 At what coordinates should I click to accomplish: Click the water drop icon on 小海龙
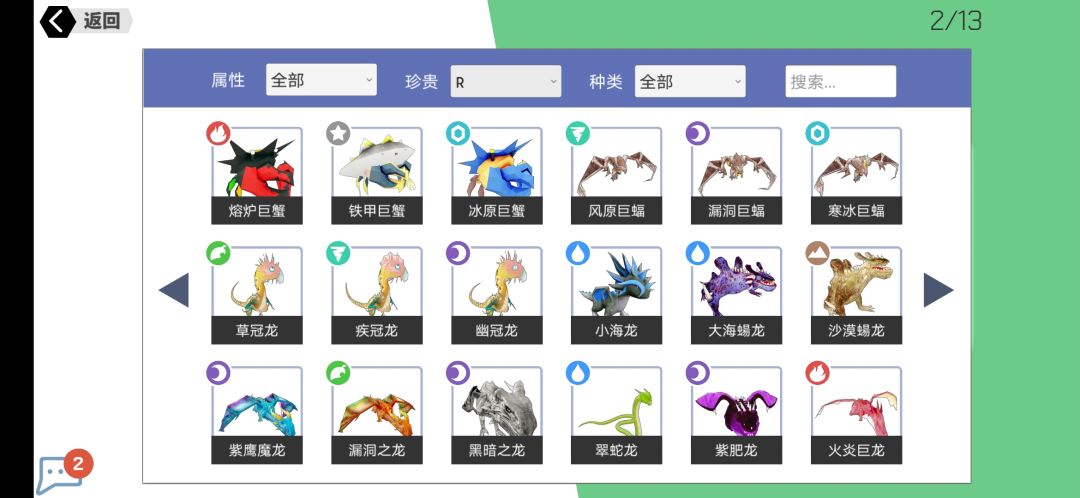pos(578,253)
